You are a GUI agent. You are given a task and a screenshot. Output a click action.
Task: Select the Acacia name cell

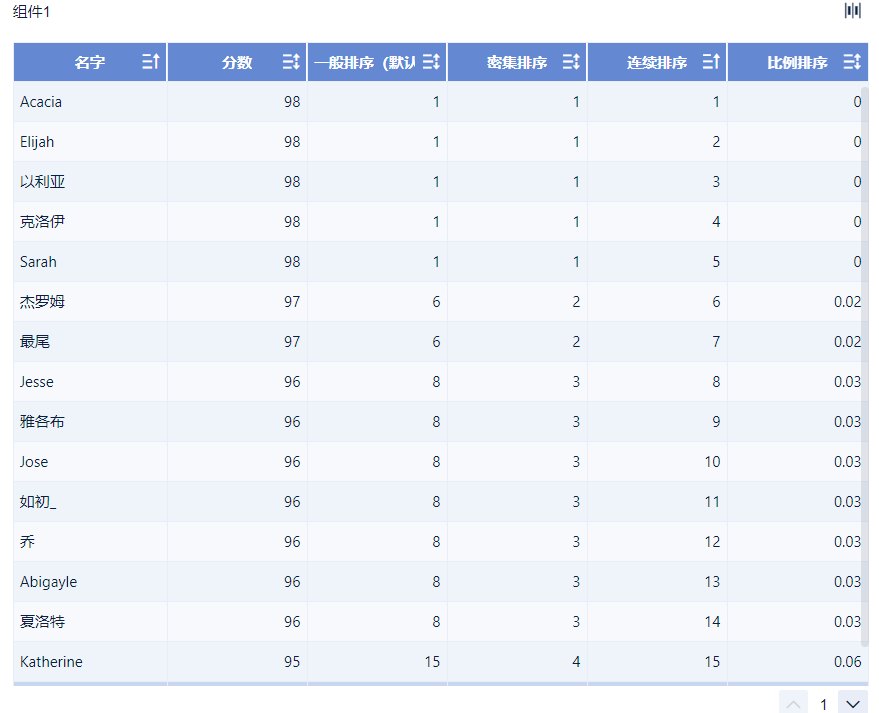click(x=41, y=102)
